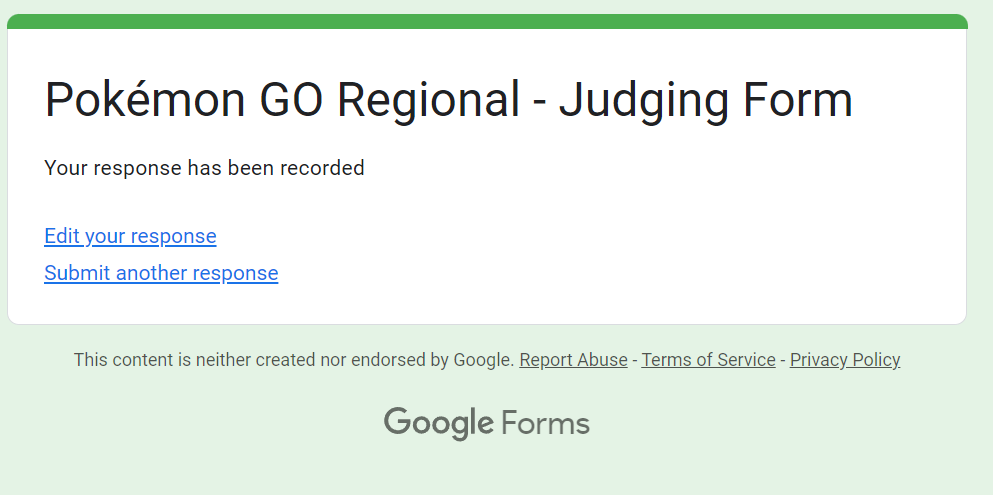Open the Terms of Service link
Screen dimensions: 993x495
[708, 360]
